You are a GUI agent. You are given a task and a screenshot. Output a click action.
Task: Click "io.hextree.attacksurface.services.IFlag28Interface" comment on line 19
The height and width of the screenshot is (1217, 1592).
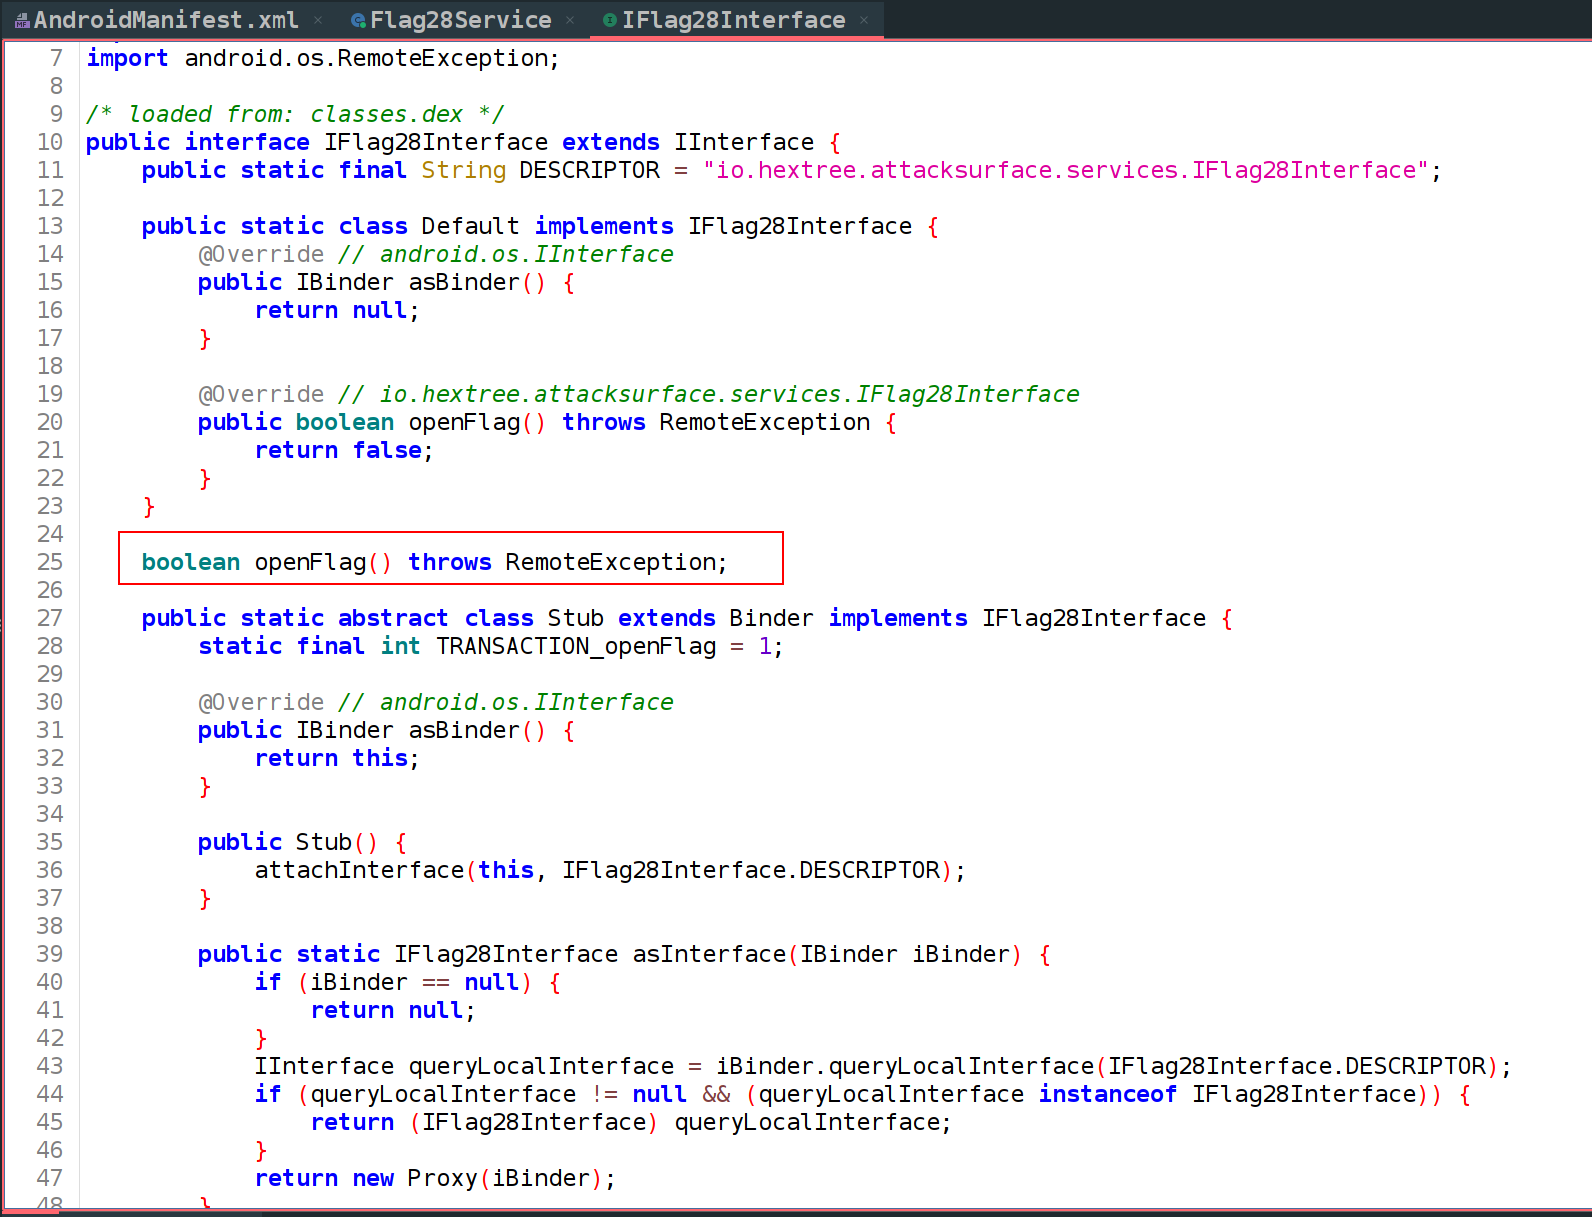pos(729,394)
